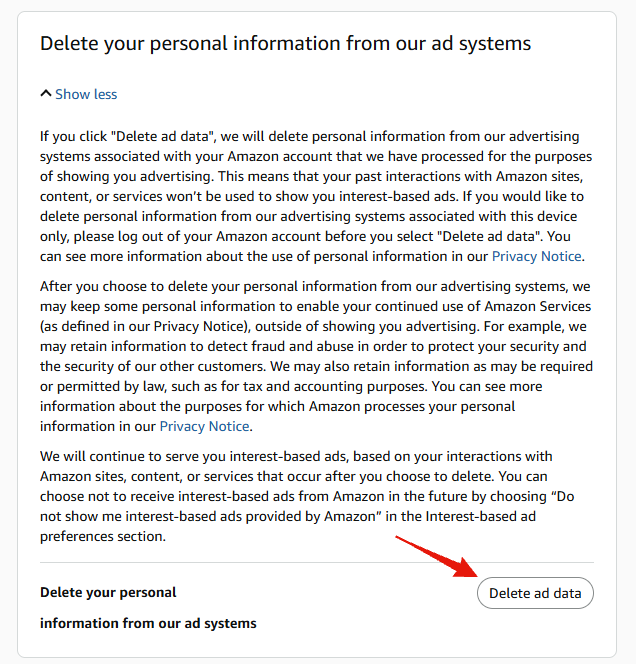Click the red arrow annotation
The image size is (636, 664).
coord(437,556)
